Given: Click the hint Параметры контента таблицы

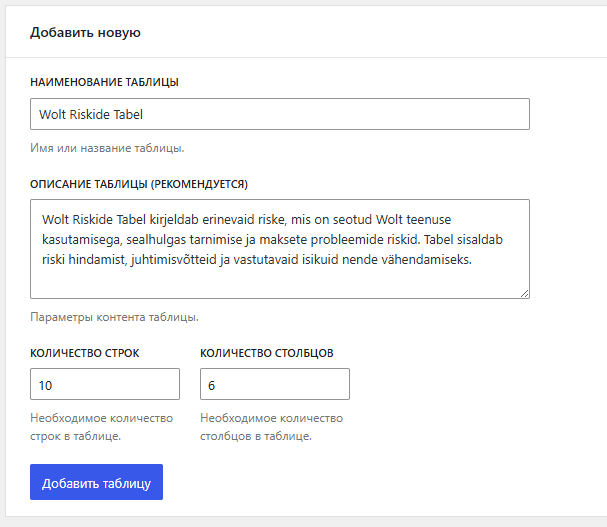Looking at the screenshot, I should pos(115,317).
